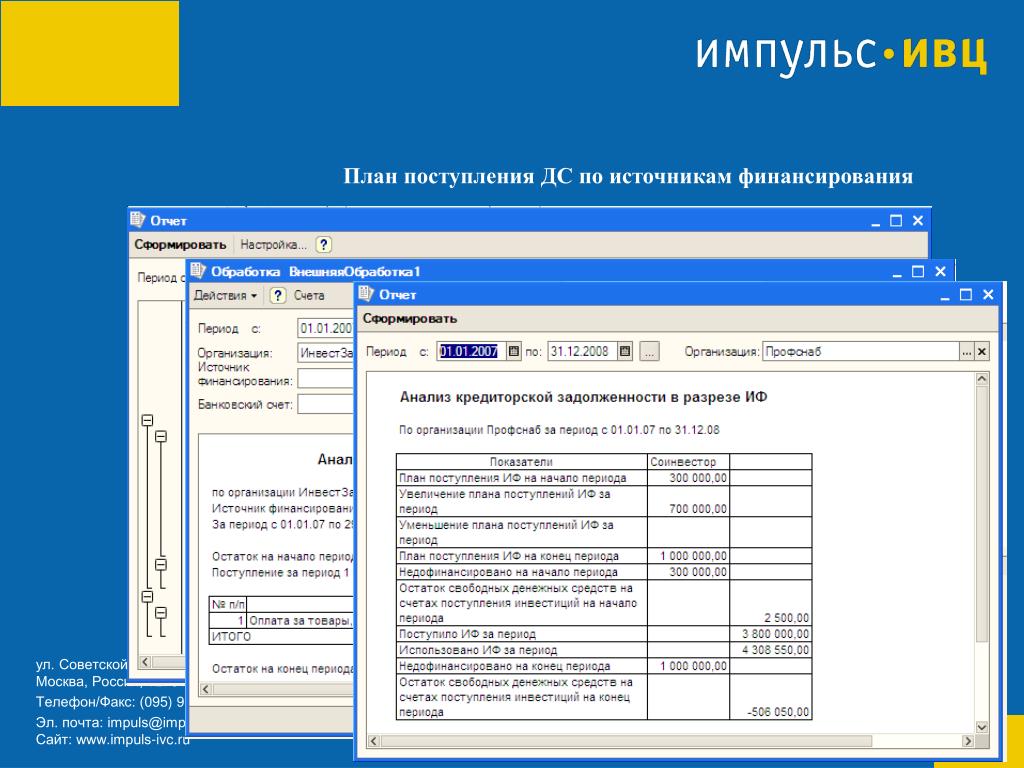
Task: Click the Источник финансирования field in Обработка window
Action: pyautogui.click(x=325, y=379)
